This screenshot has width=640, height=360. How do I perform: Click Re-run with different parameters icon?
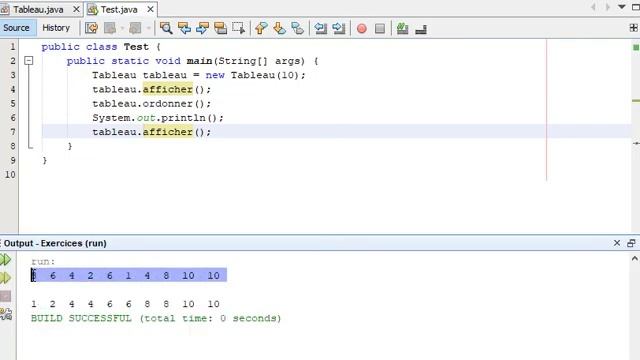(x=6, y=278)
